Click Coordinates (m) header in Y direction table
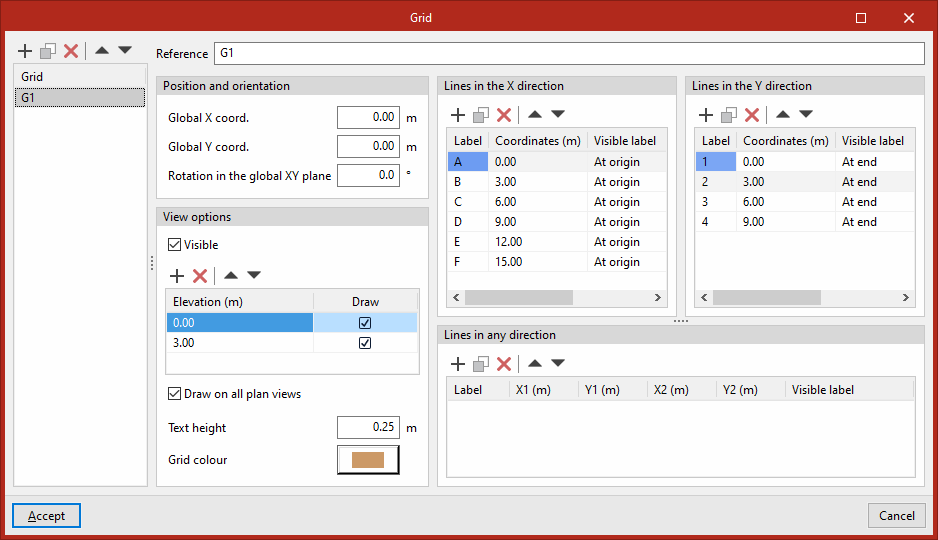The width and height of the screenshot is (938, 540). point(785,141)
